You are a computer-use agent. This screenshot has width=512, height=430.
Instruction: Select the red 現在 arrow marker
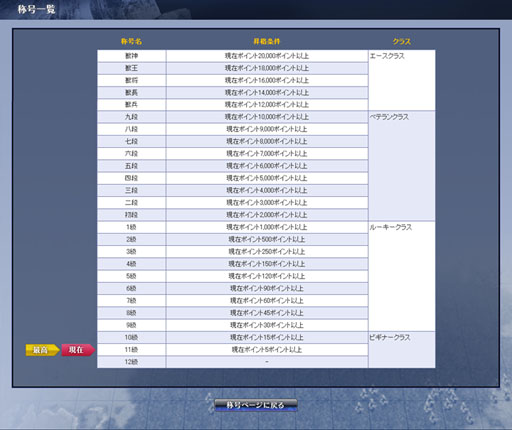coord(78,350)
